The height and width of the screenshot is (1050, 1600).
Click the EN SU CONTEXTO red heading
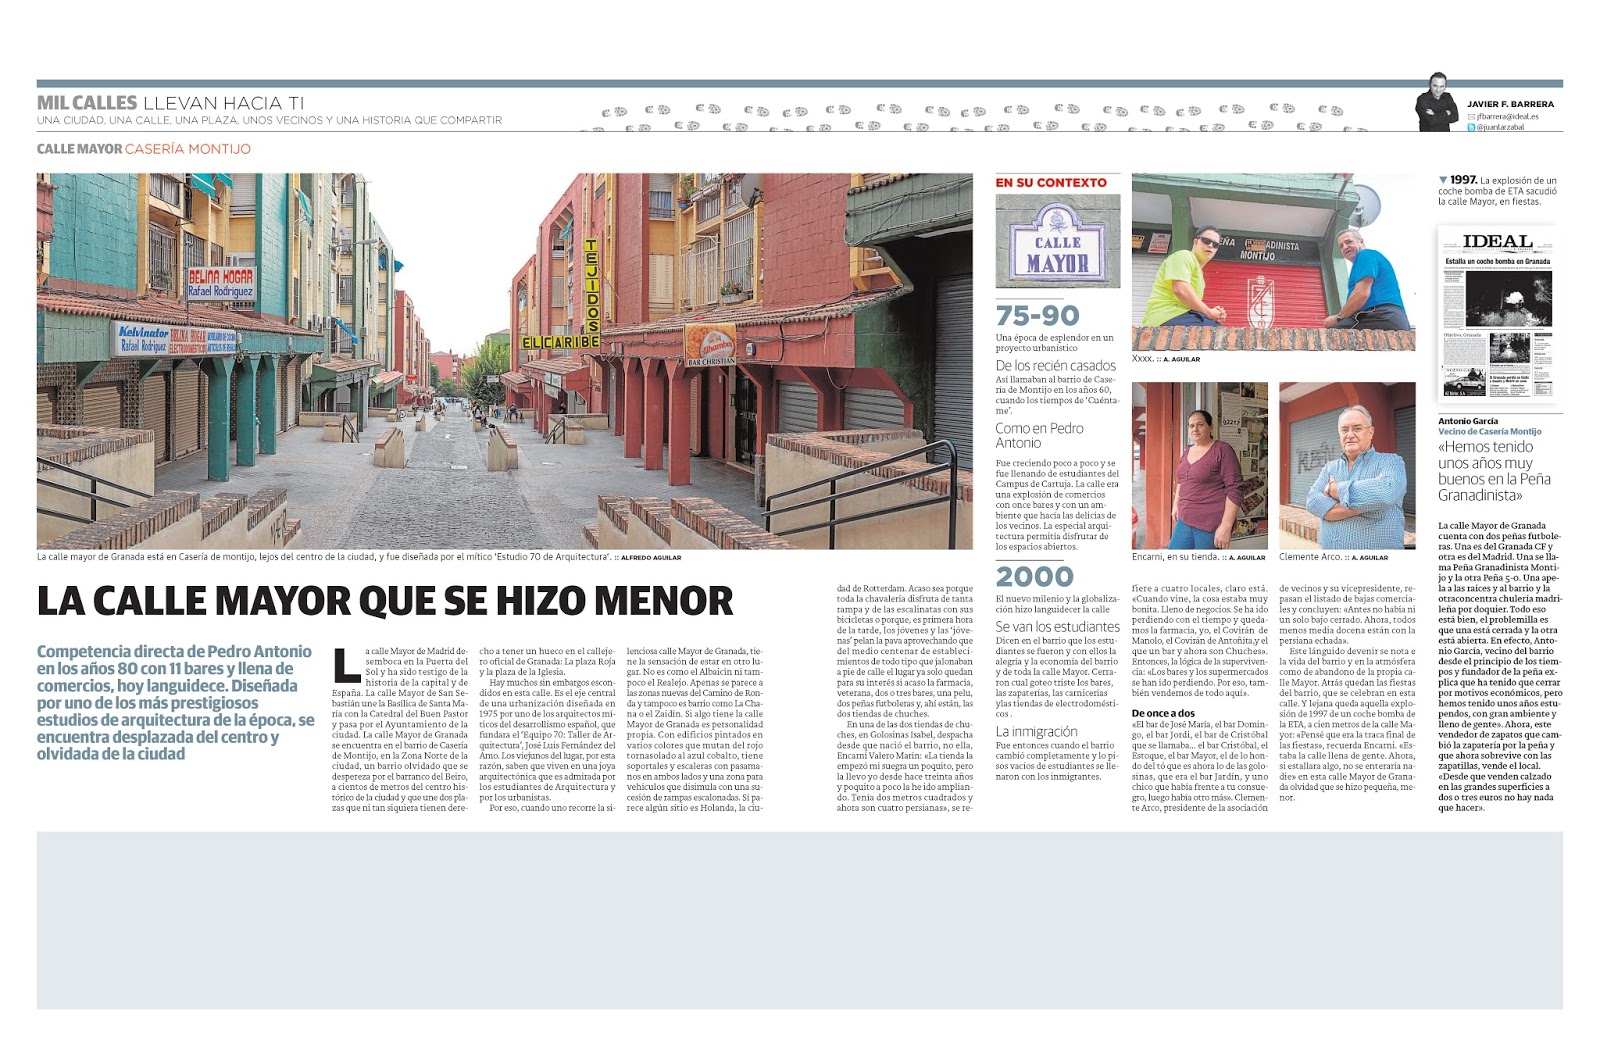1051,183
